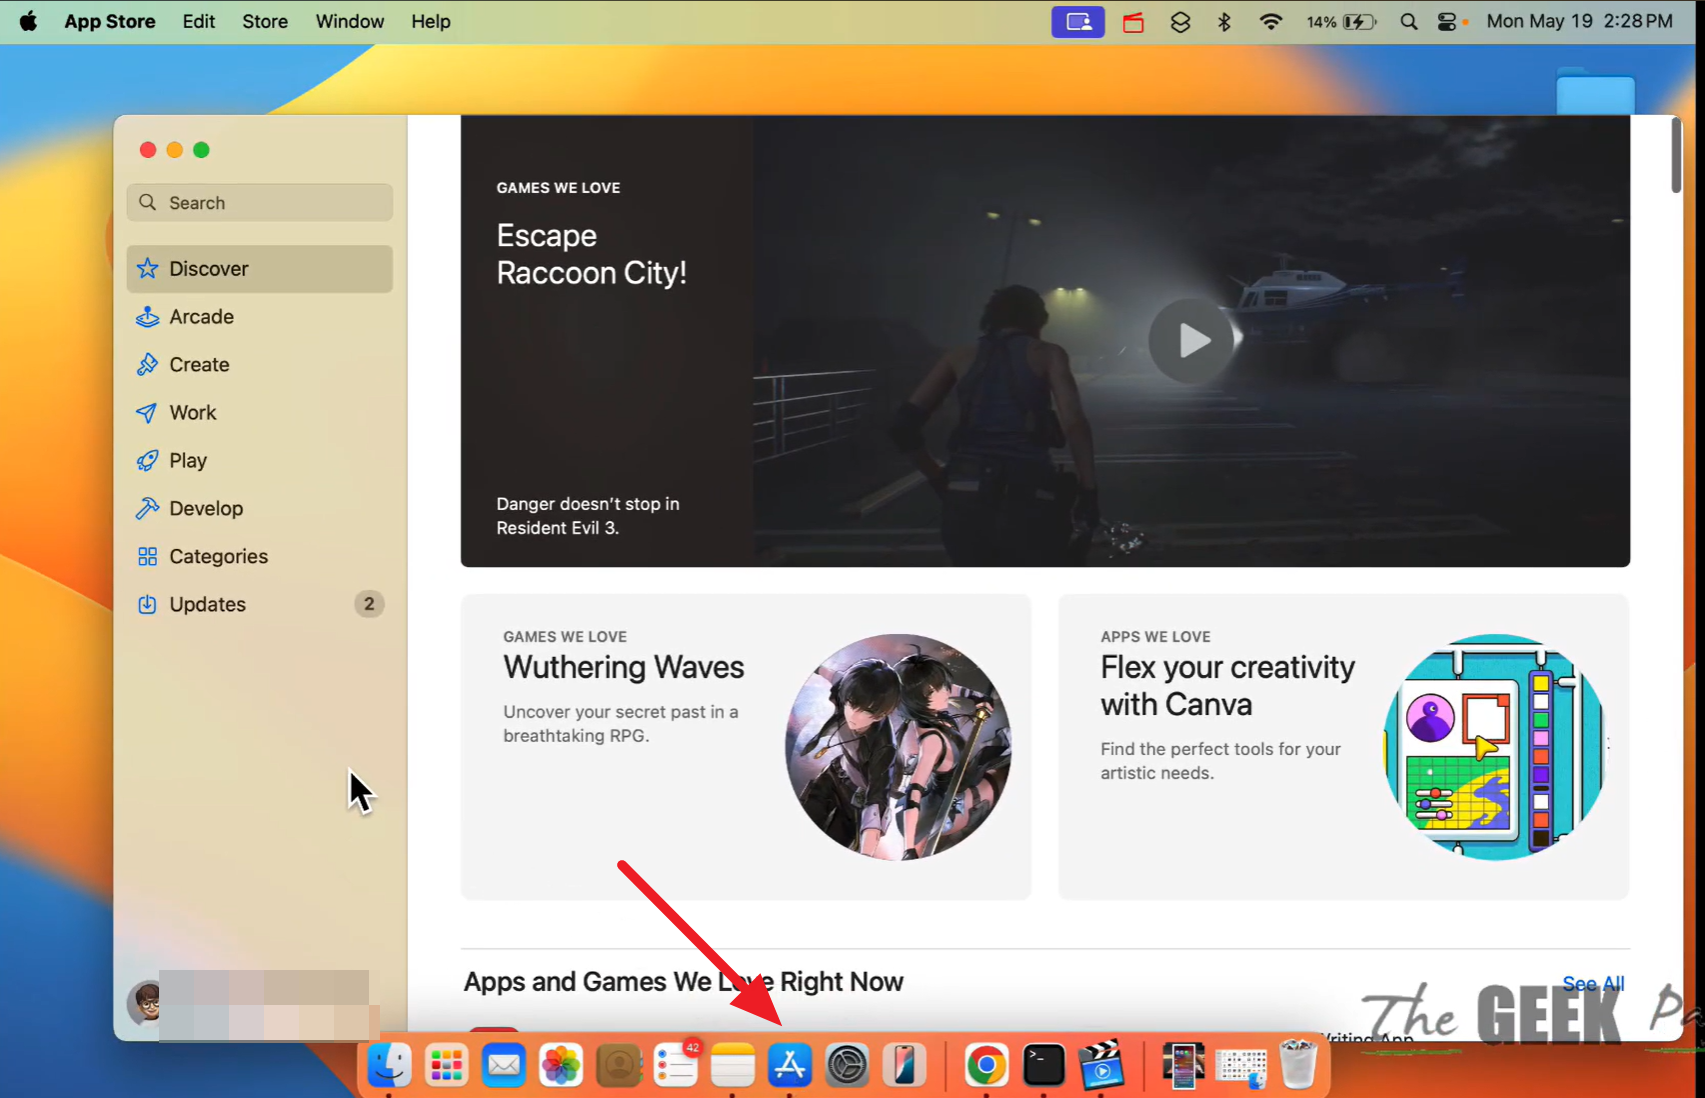
Task: Open the Develop section
Action: coord(259,509)
